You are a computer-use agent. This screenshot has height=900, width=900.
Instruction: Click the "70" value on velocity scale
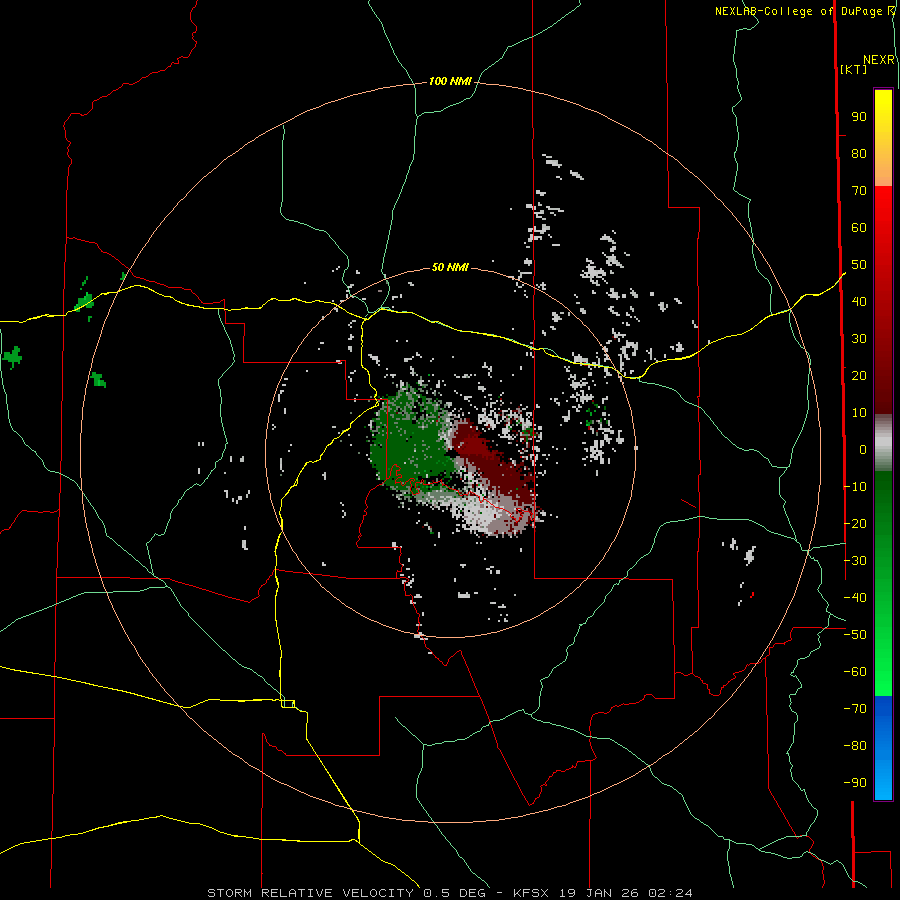pos(859,191)
